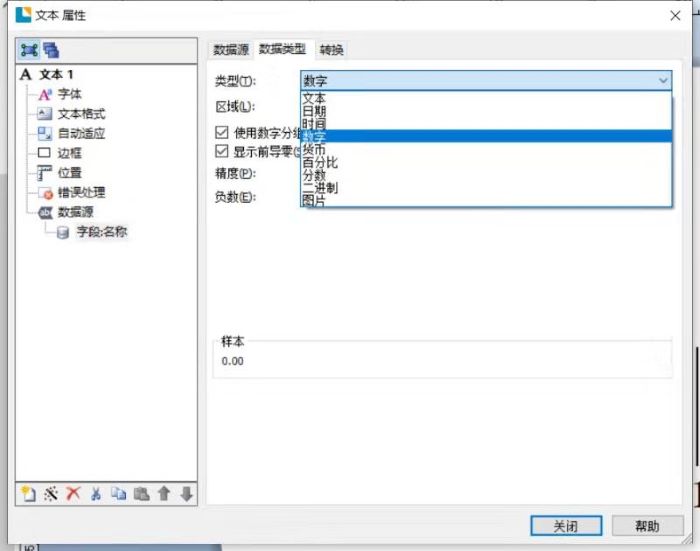Screen dimensions: 700x551
Task: Choose 百分比 from the type list
Action: (x=486, y=162)
